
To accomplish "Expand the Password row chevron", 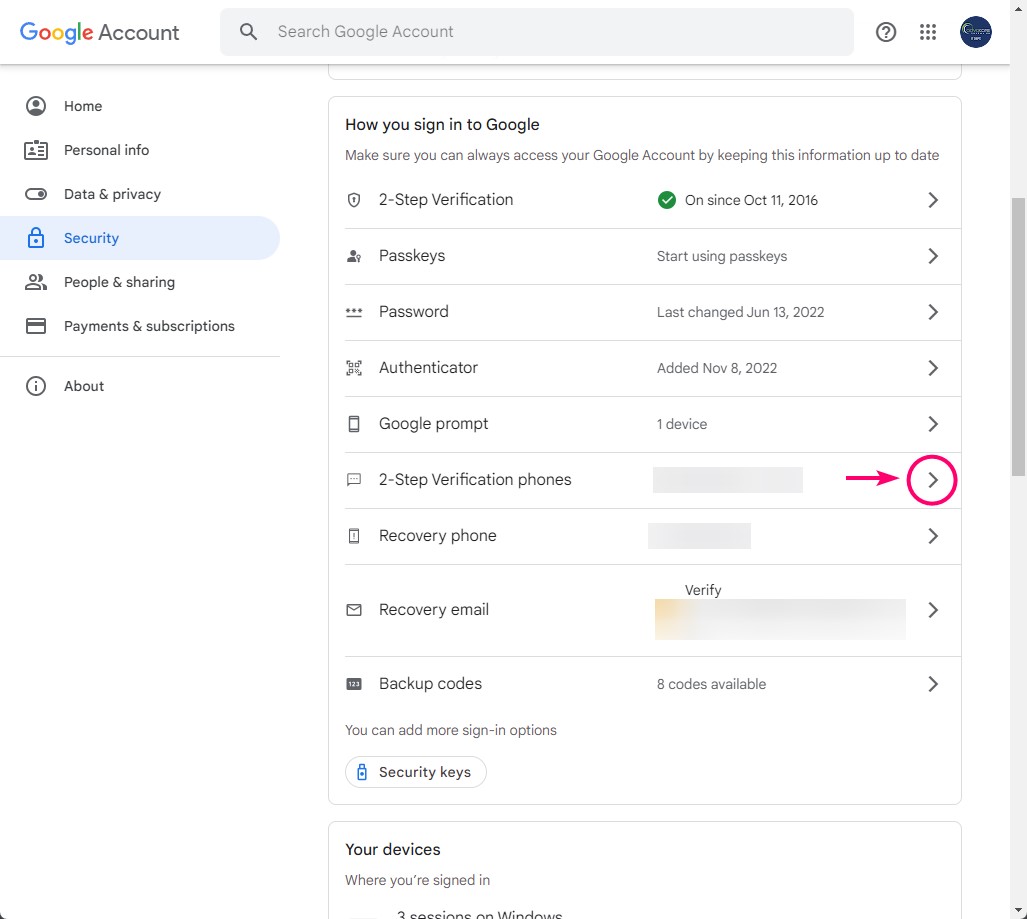I will pos(933,312).
